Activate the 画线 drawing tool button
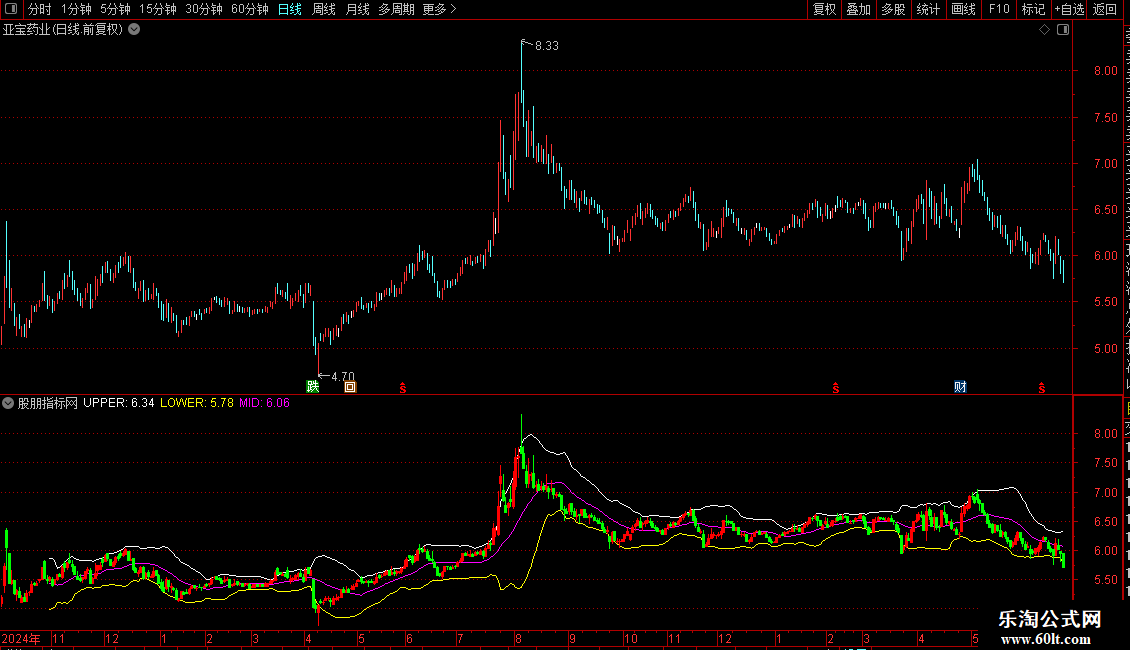This screenshot has height=650, width=1130. click(964, 9)
